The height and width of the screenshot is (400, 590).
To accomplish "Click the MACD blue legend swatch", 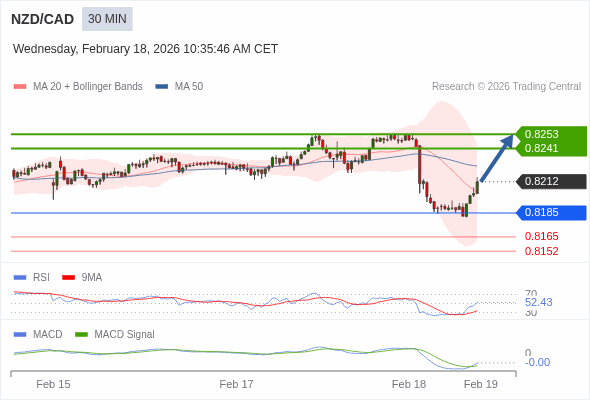I will click(x=20, y=335).
